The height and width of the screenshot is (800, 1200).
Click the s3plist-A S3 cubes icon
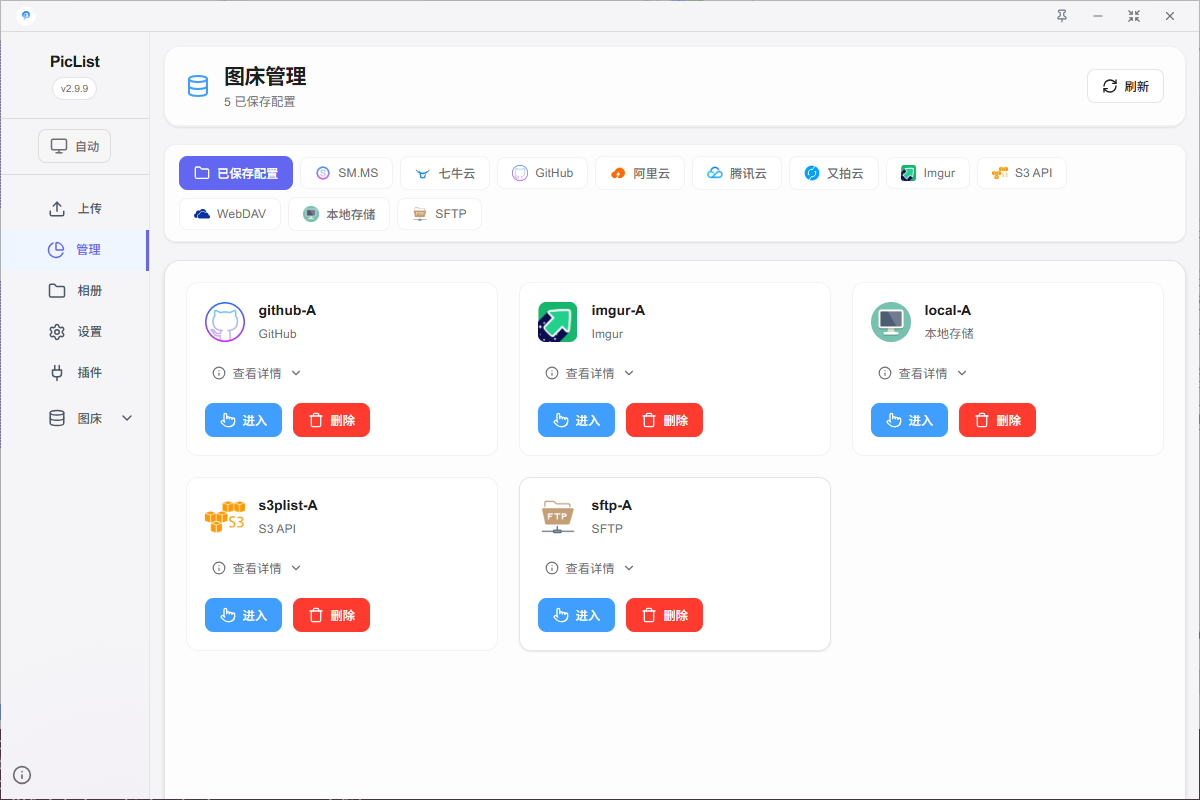[225, 517]
